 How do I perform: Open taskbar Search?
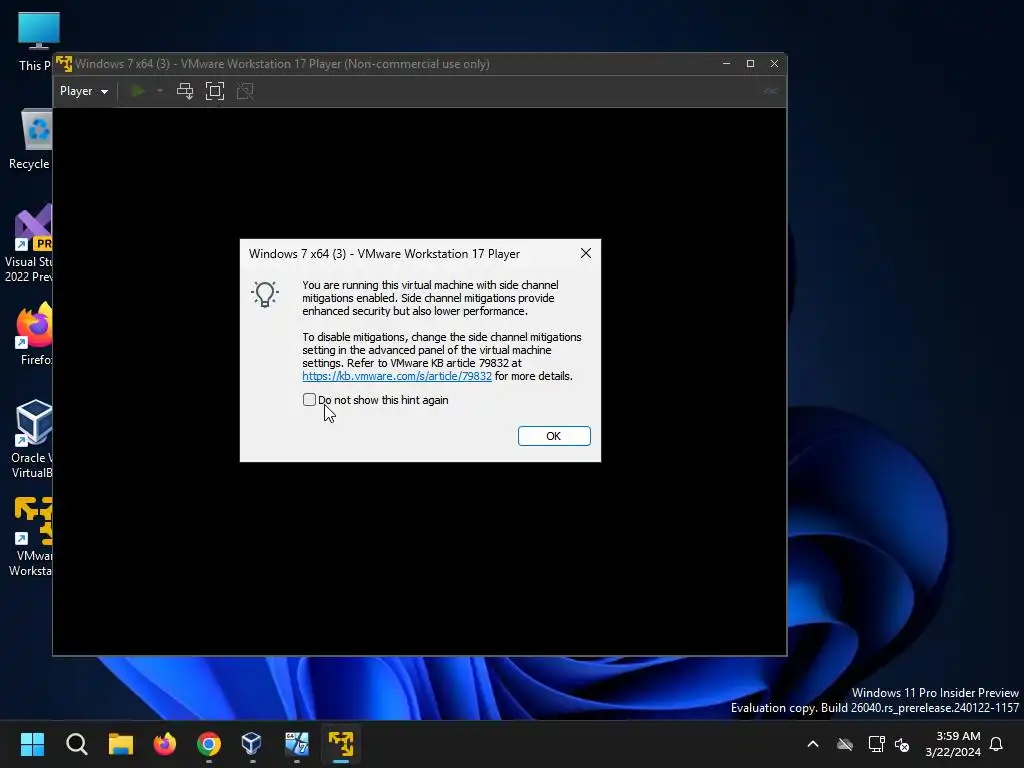76,744
